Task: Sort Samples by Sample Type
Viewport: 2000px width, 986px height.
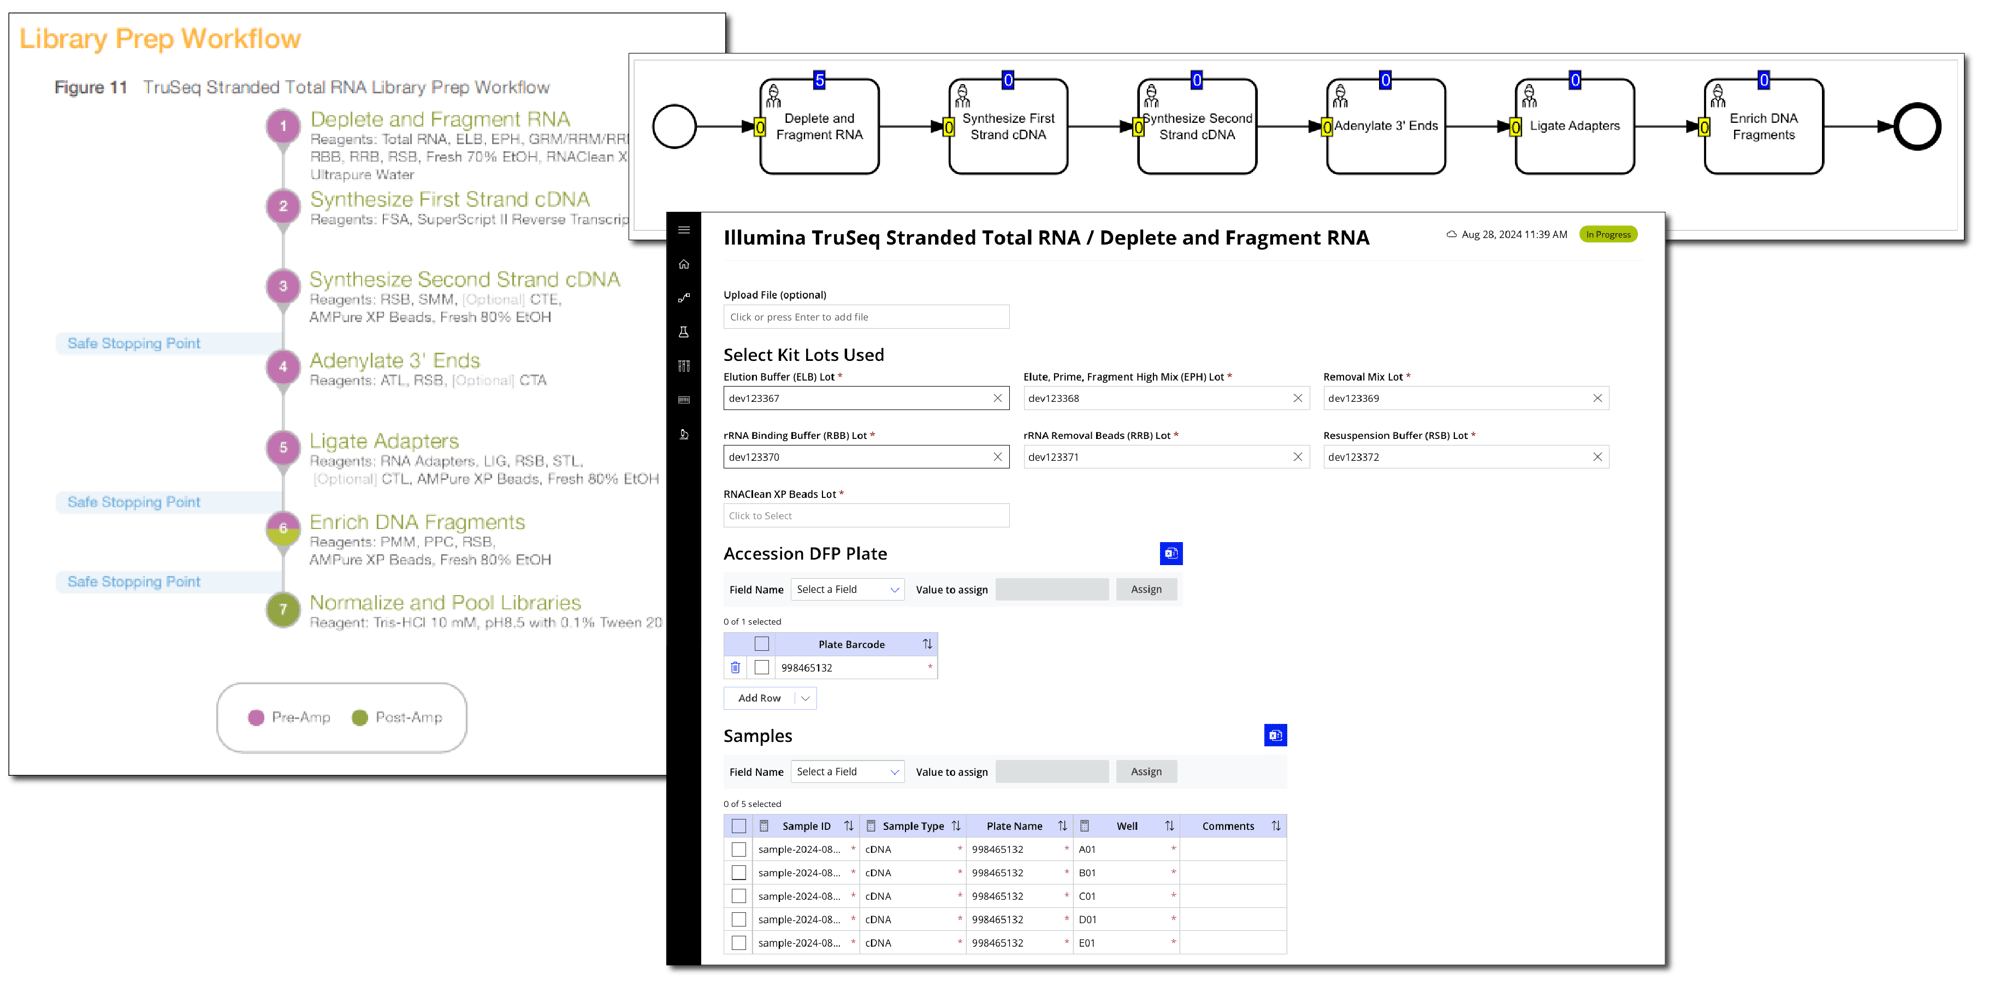Action: point(956,826)
